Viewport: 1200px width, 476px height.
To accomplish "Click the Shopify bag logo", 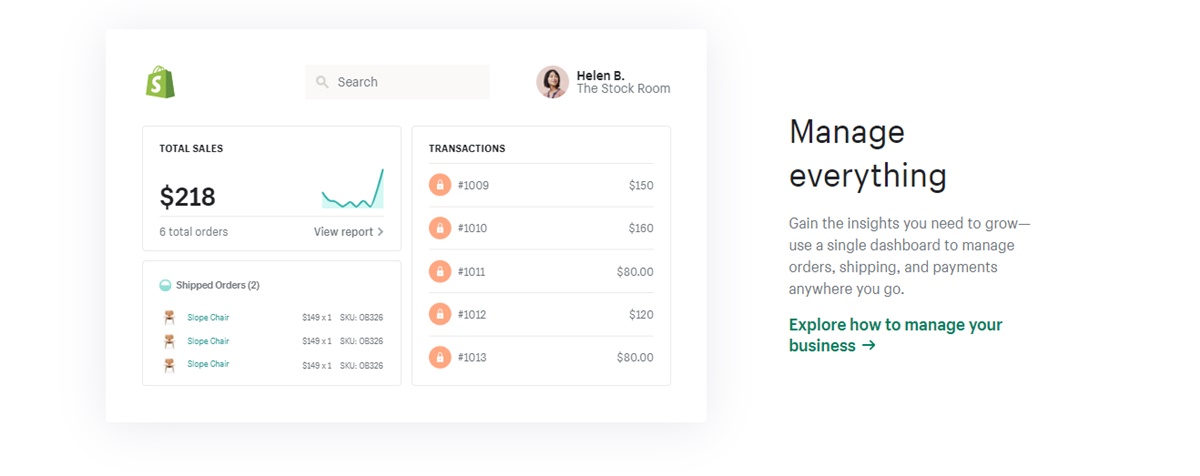I will click(160, 82).
